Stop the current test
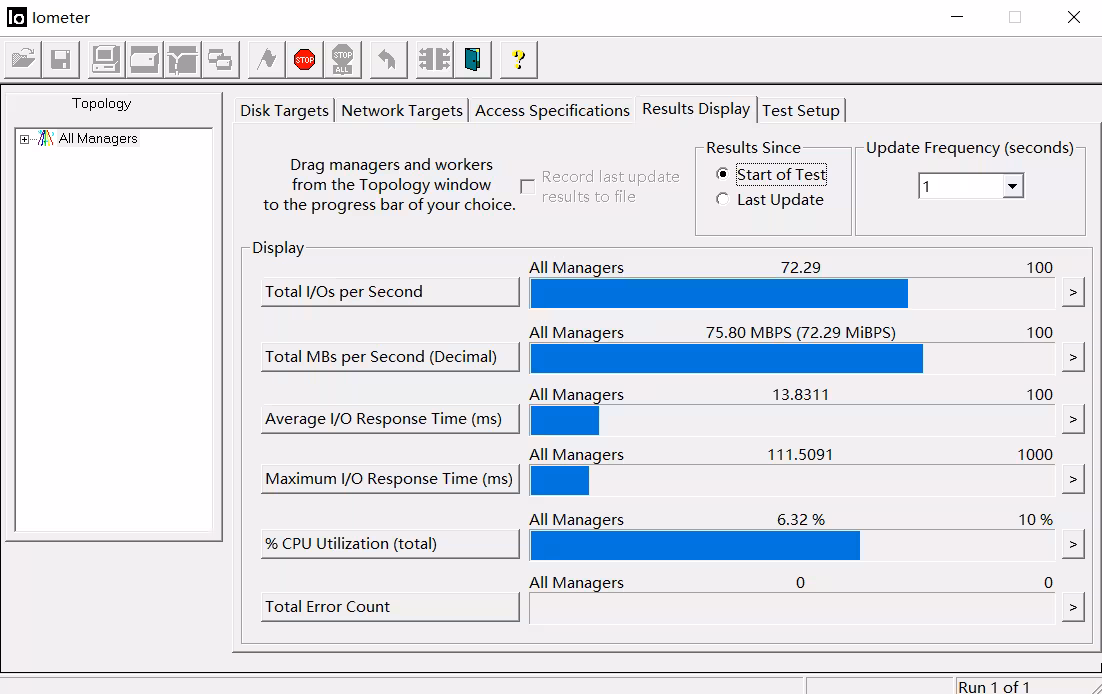1102x694 pixels. (304, 59)
